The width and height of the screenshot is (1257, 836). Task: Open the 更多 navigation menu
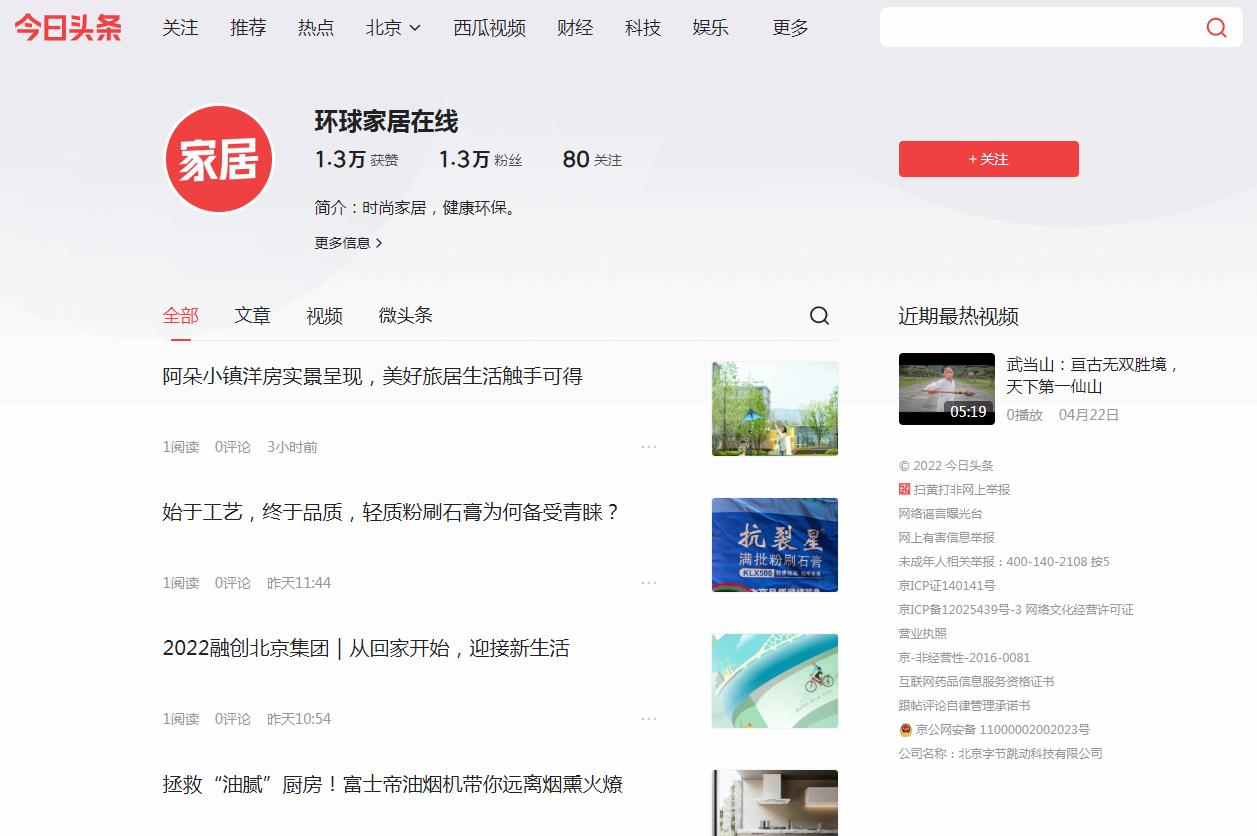(x=790, y=28)
